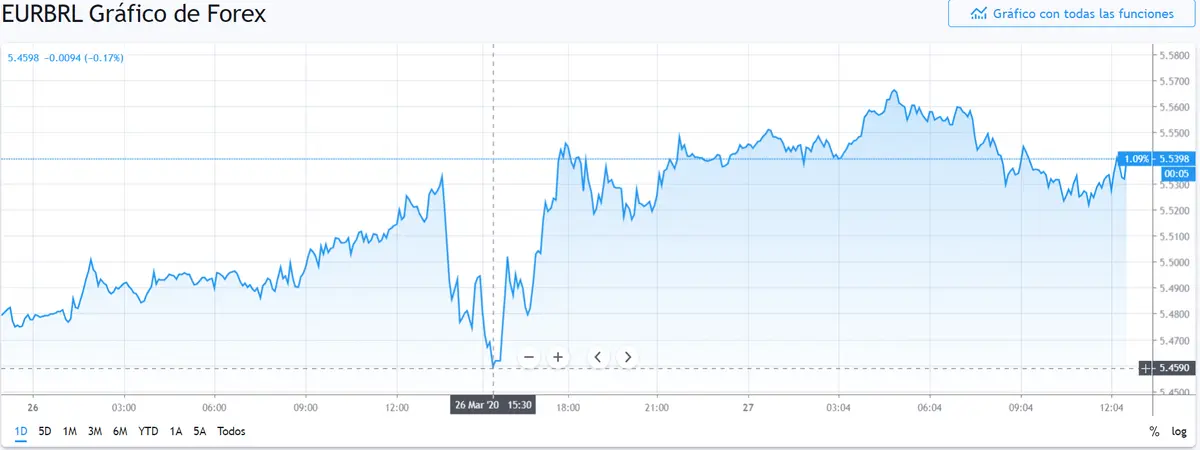Select the 5D time range
The image size is (1200, 450).
(x=45, y=431)
